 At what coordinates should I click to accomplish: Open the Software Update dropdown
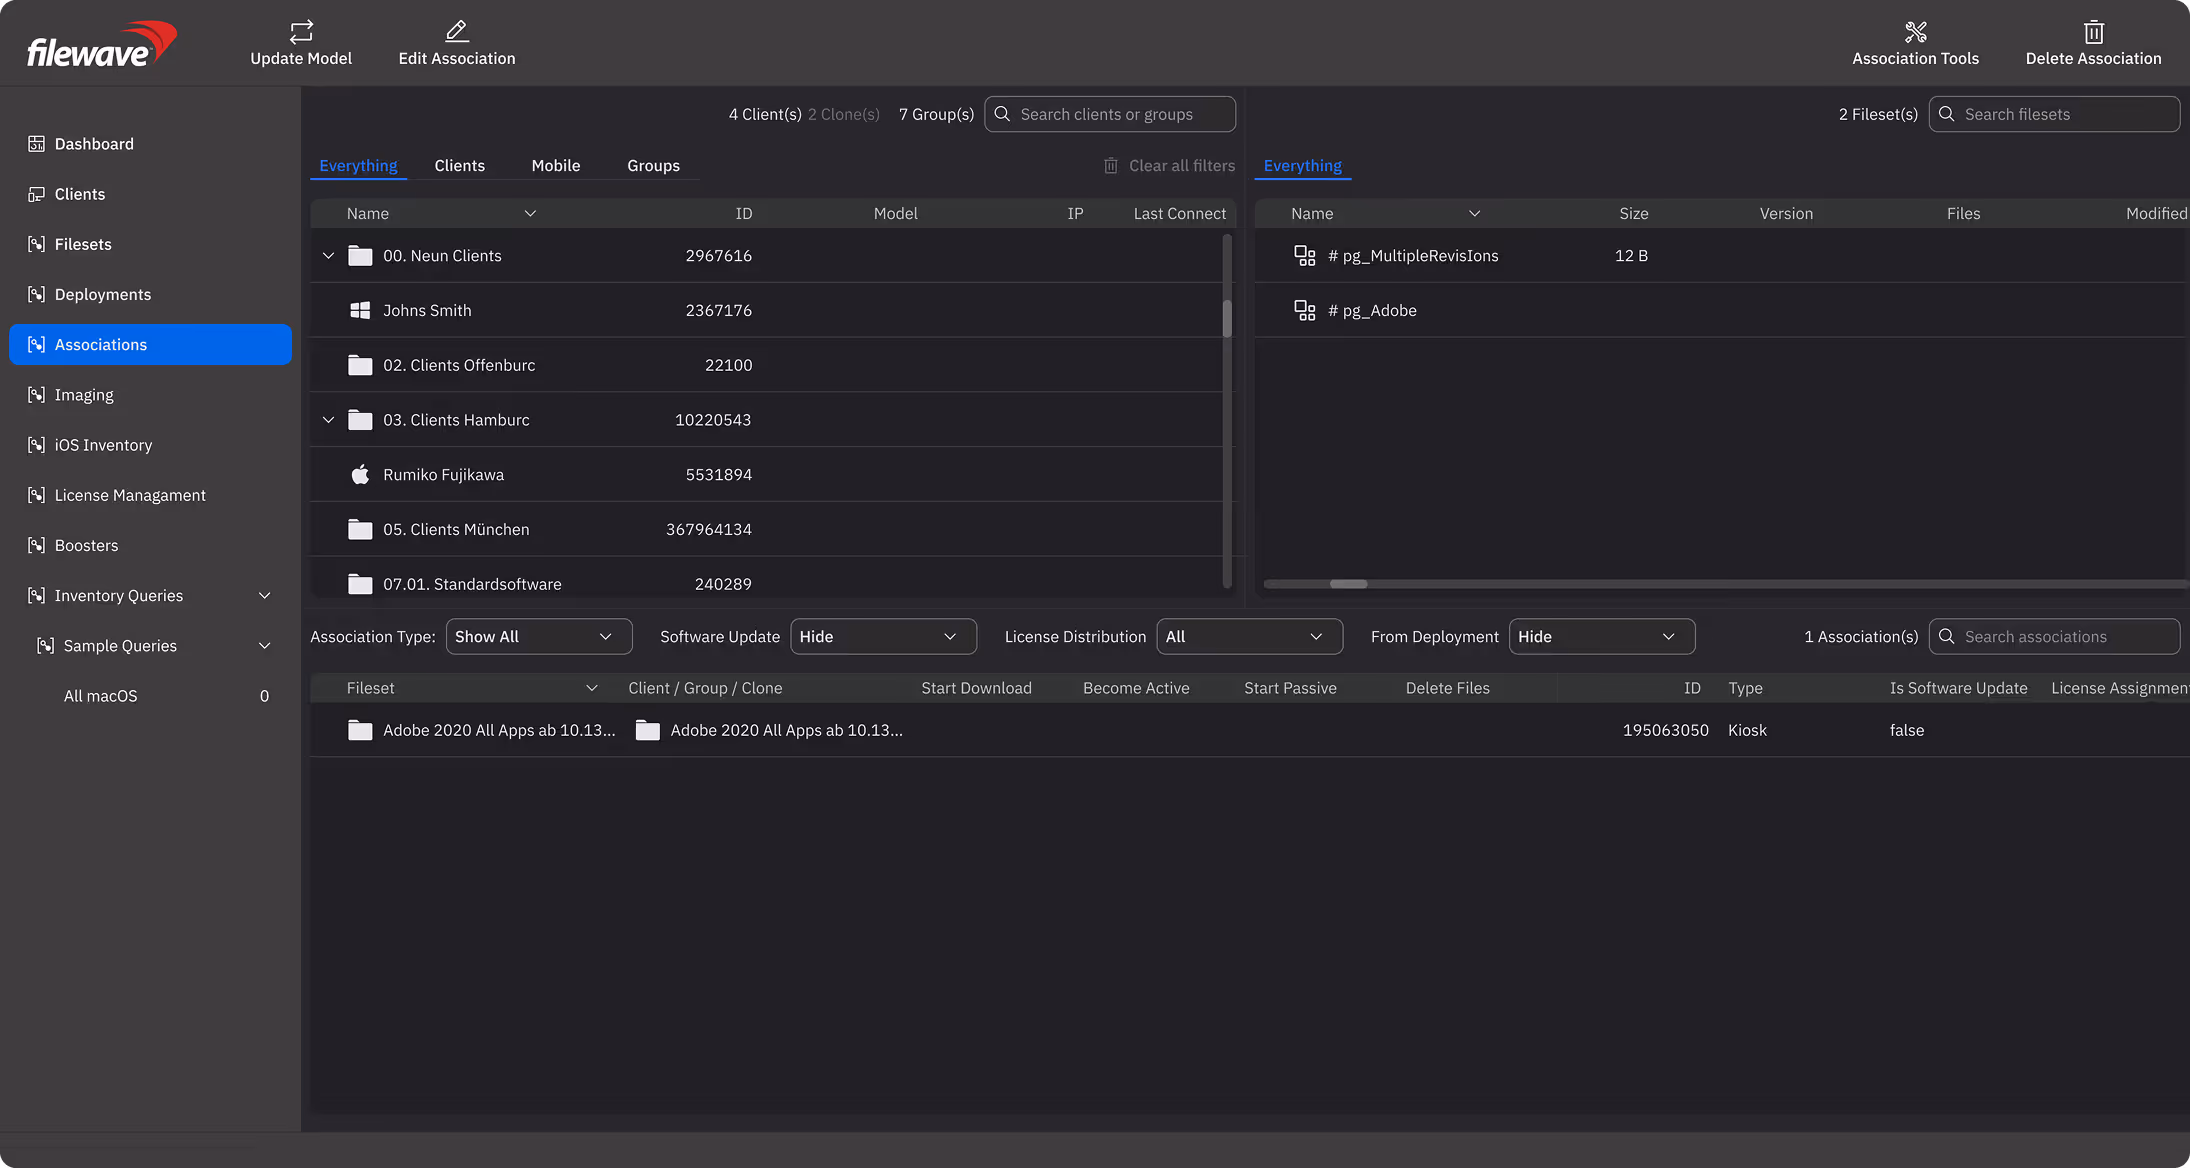point(883,636)
